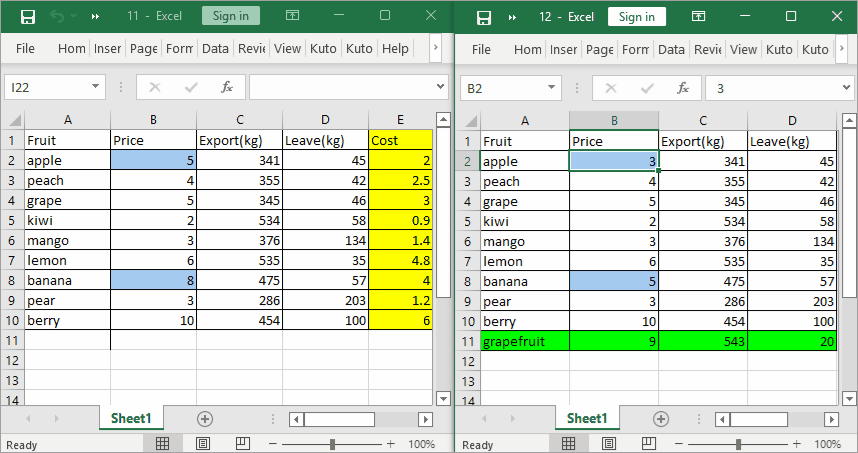Click Sign in button in right window

tap(636, 17)
